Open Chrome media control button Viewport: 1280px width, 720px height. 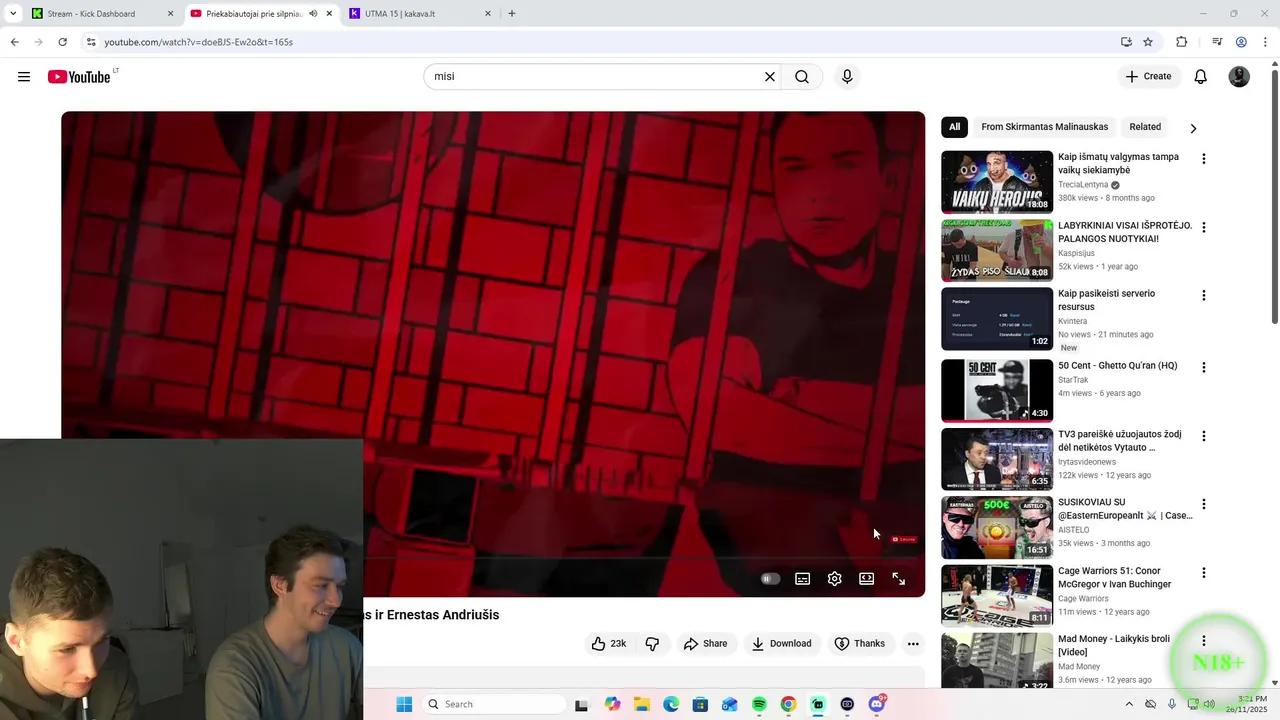pos(1217,42)
